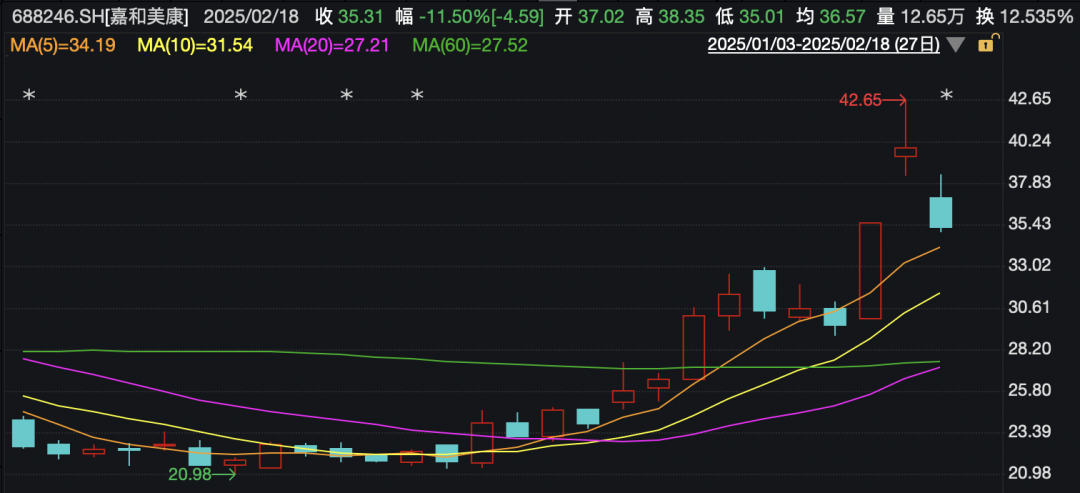Select the MA(60)=27.52 indicator label
Image resolution: width=1080 pixels, height=493 pixels.
(x=470, y=46)
